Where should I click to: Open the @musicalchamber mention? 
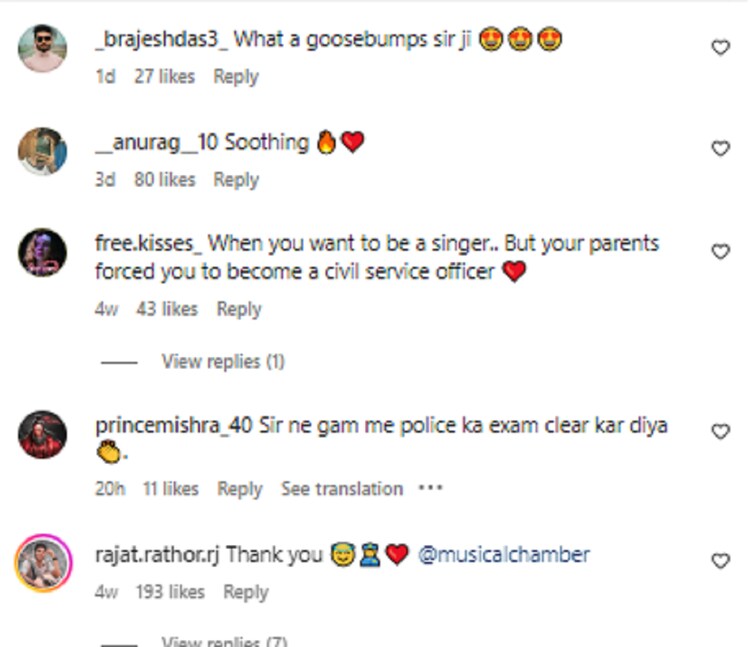pyautogui.click(x=503, y=555)
